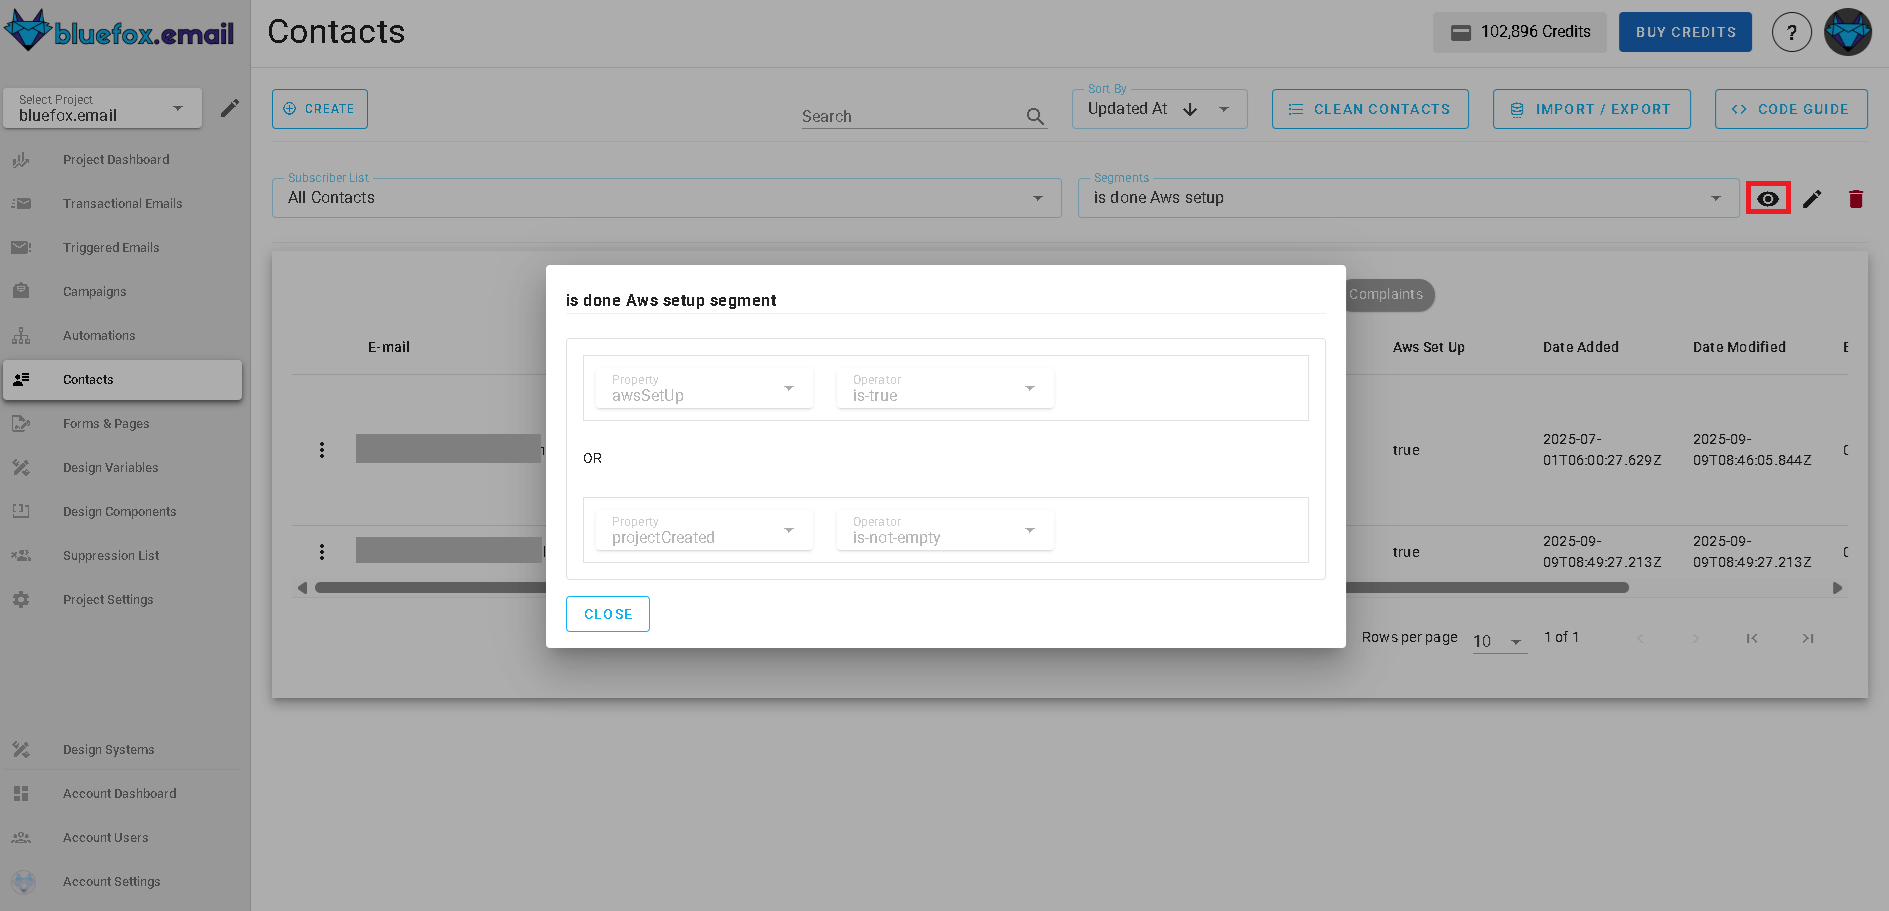
Task: Go to Automations in the sidebar
Action: click(x=99, y=335)
